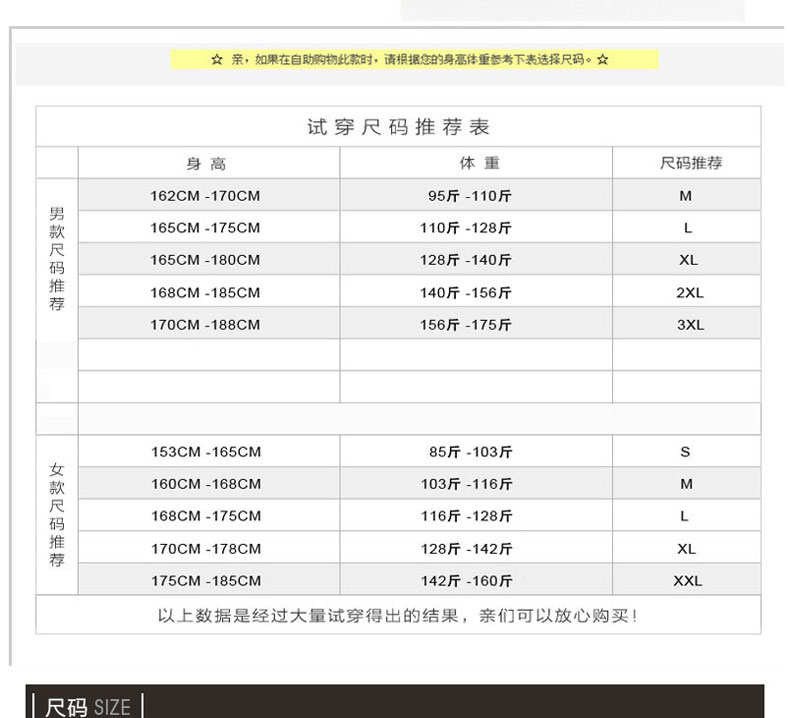This screenshot has height=718, width=790.
Task: Select the 试穿尺码推荐表 table title
Action: [x=398, y=127]
